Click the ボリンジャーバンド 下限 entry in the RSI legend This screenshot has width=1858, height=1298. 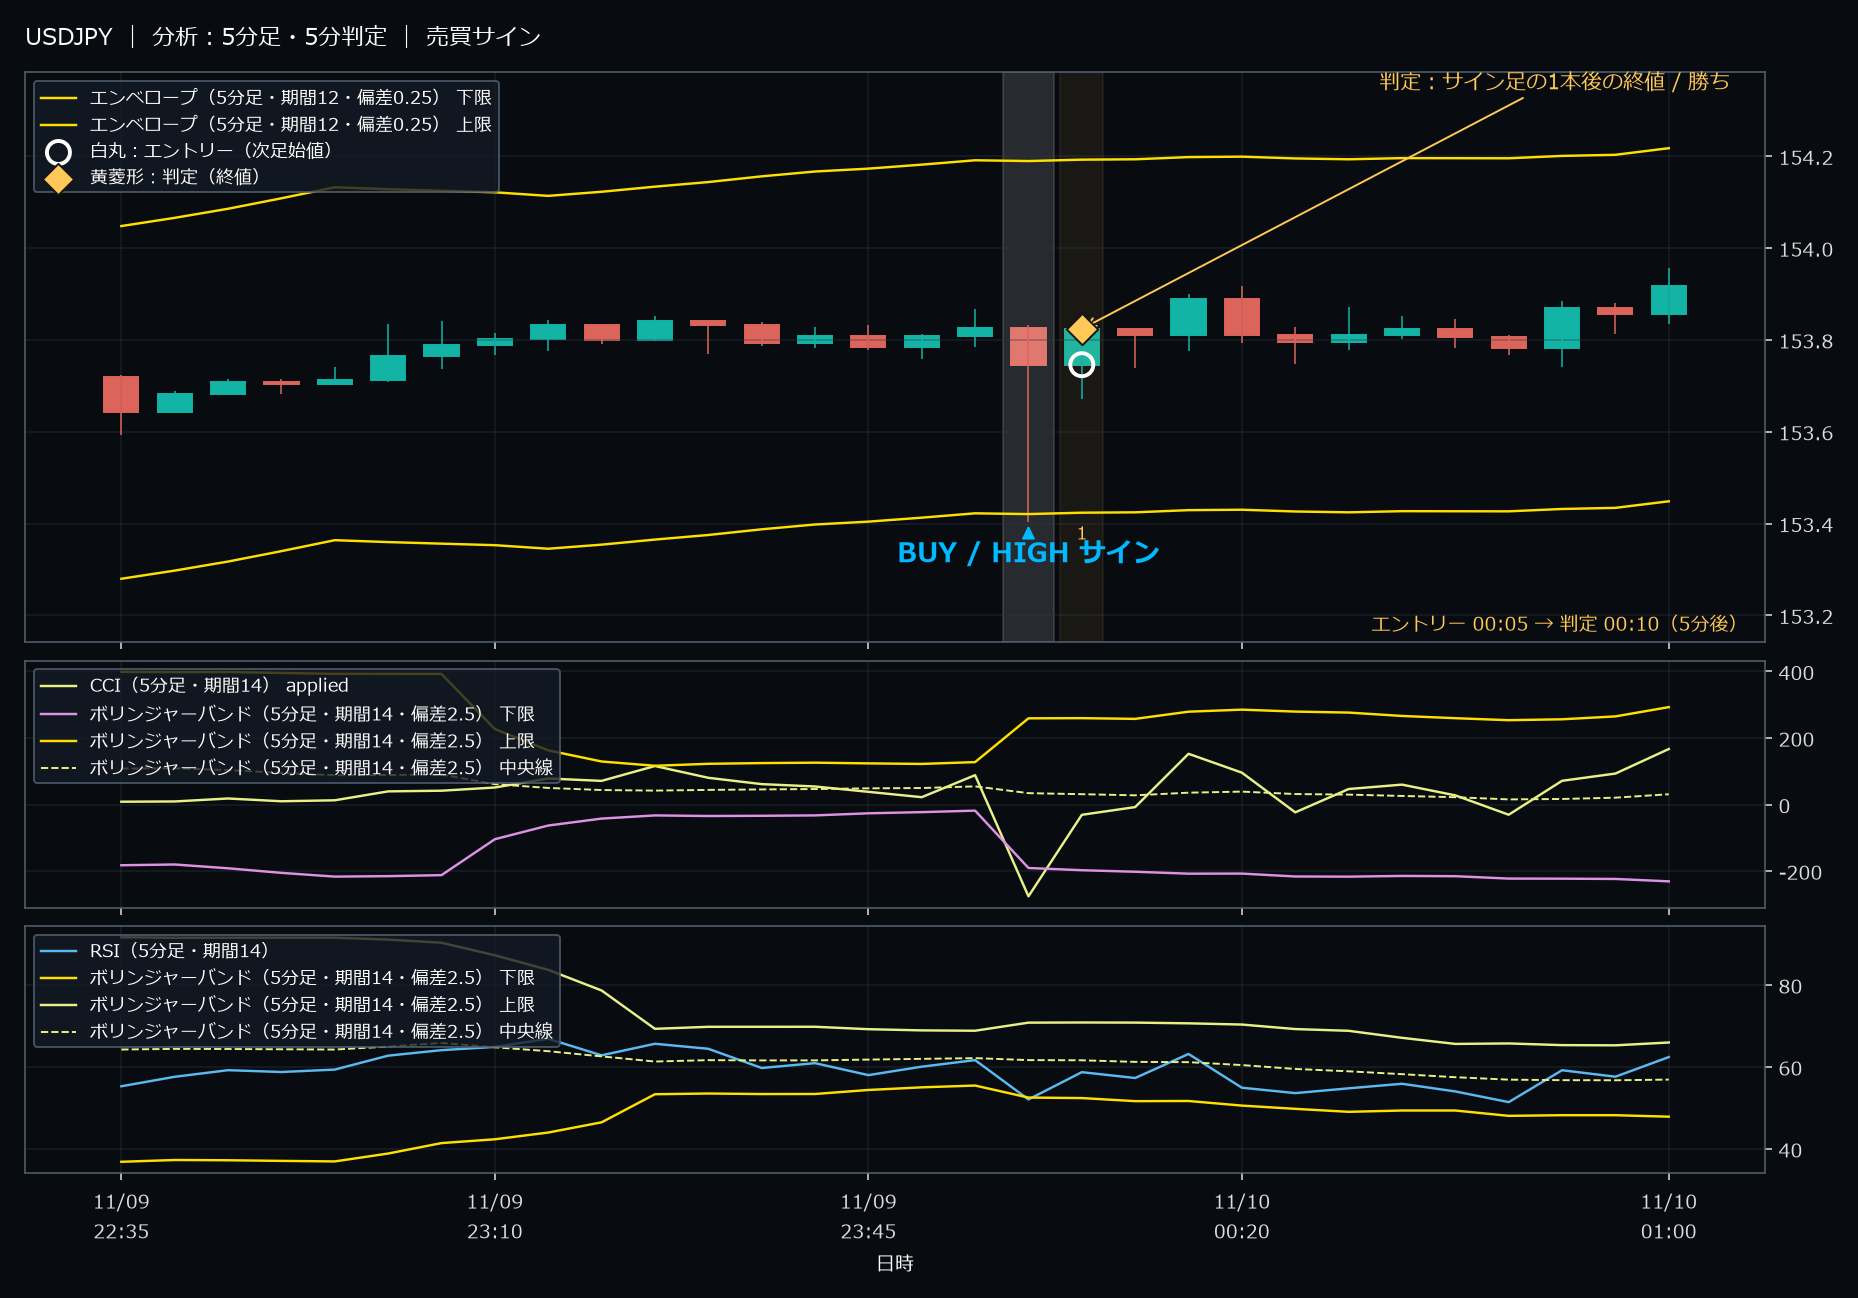(x=288, y=978)
